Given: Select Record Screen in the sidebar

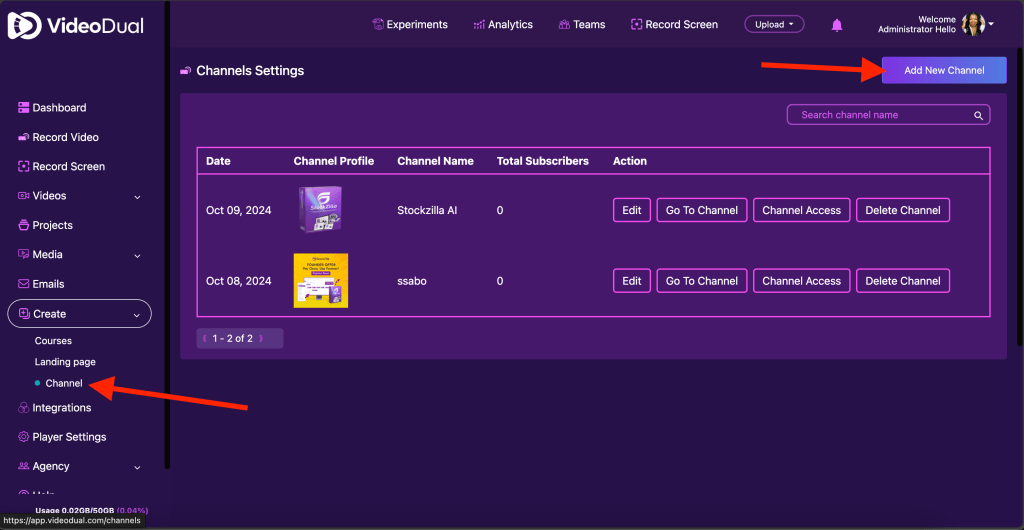Looking at the screenshot, I should click(68, 166).
